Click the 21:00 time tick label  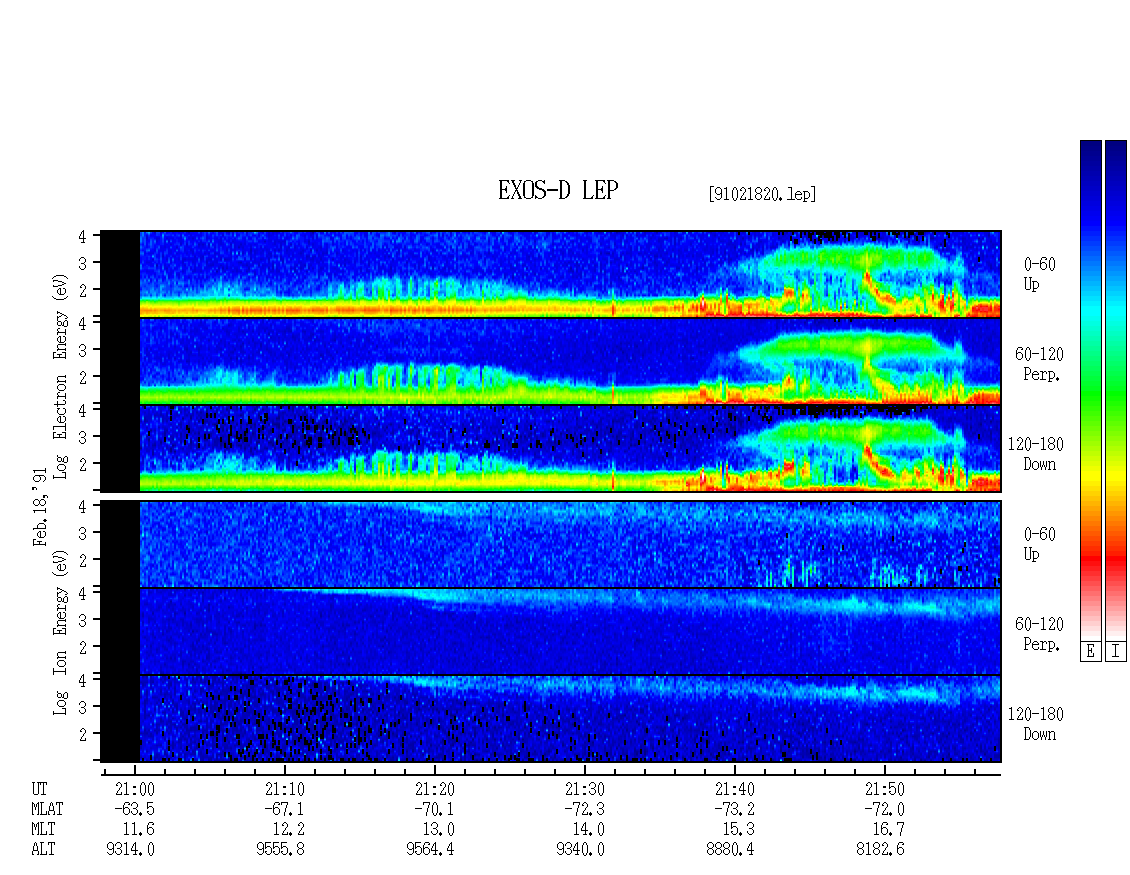pos(135,789)
